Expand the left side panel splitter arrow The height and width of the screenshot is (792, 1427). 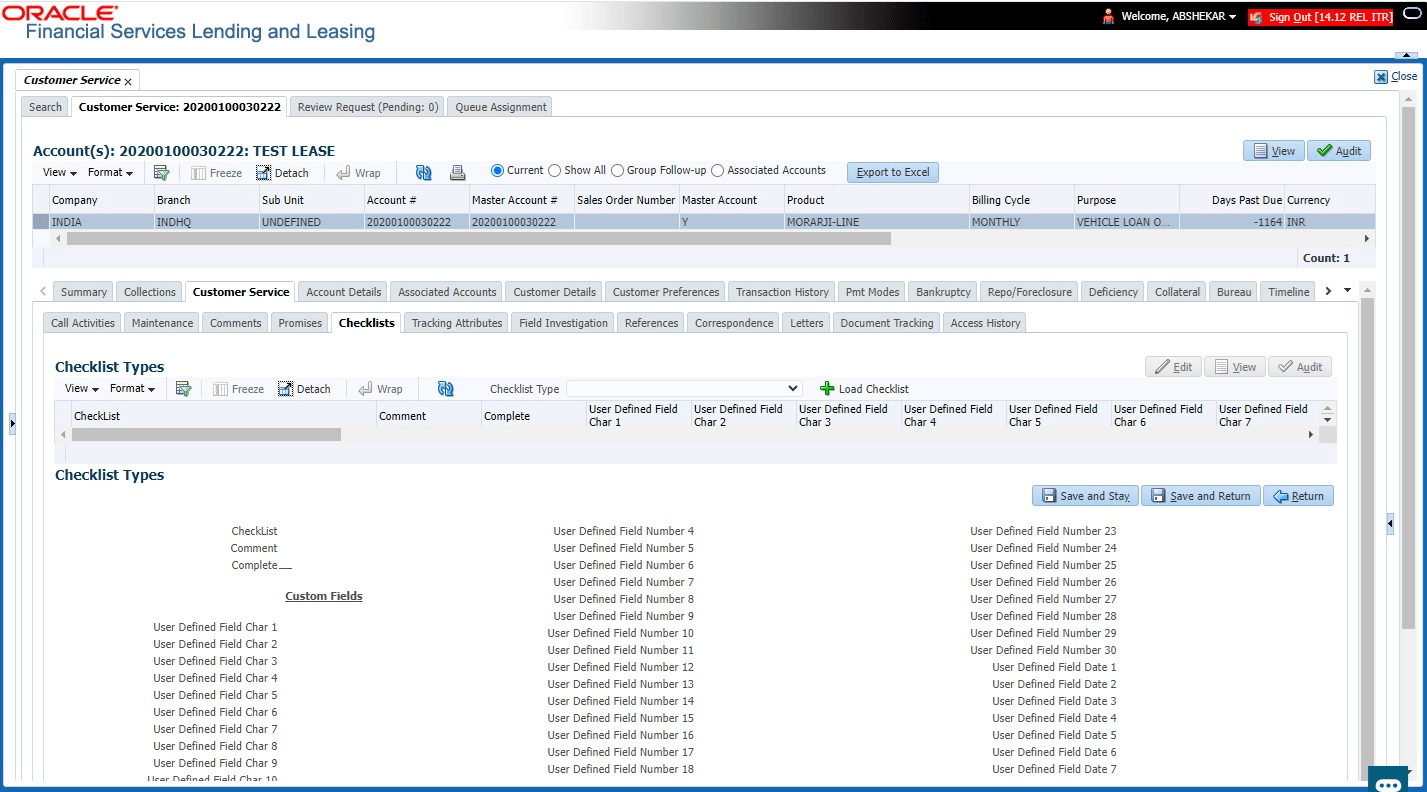[x=12, y=424]
